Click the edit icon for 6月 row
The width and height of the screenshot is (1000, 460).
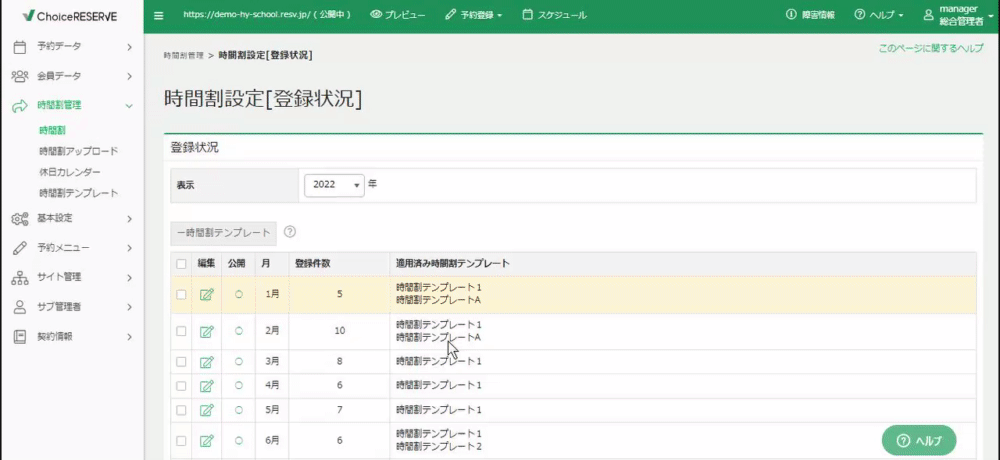[207, 441]
